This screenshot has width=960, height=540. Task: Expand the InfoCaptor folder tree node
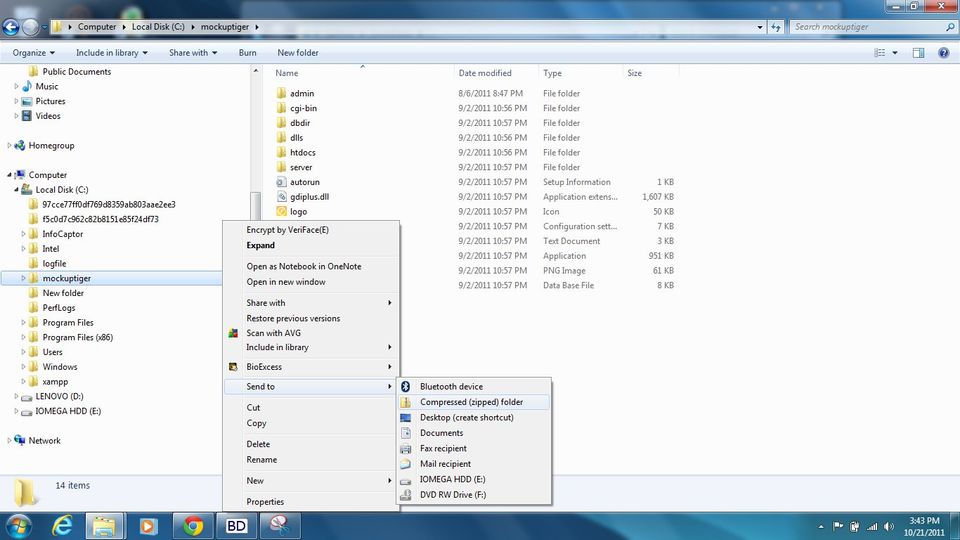point(23,234)
